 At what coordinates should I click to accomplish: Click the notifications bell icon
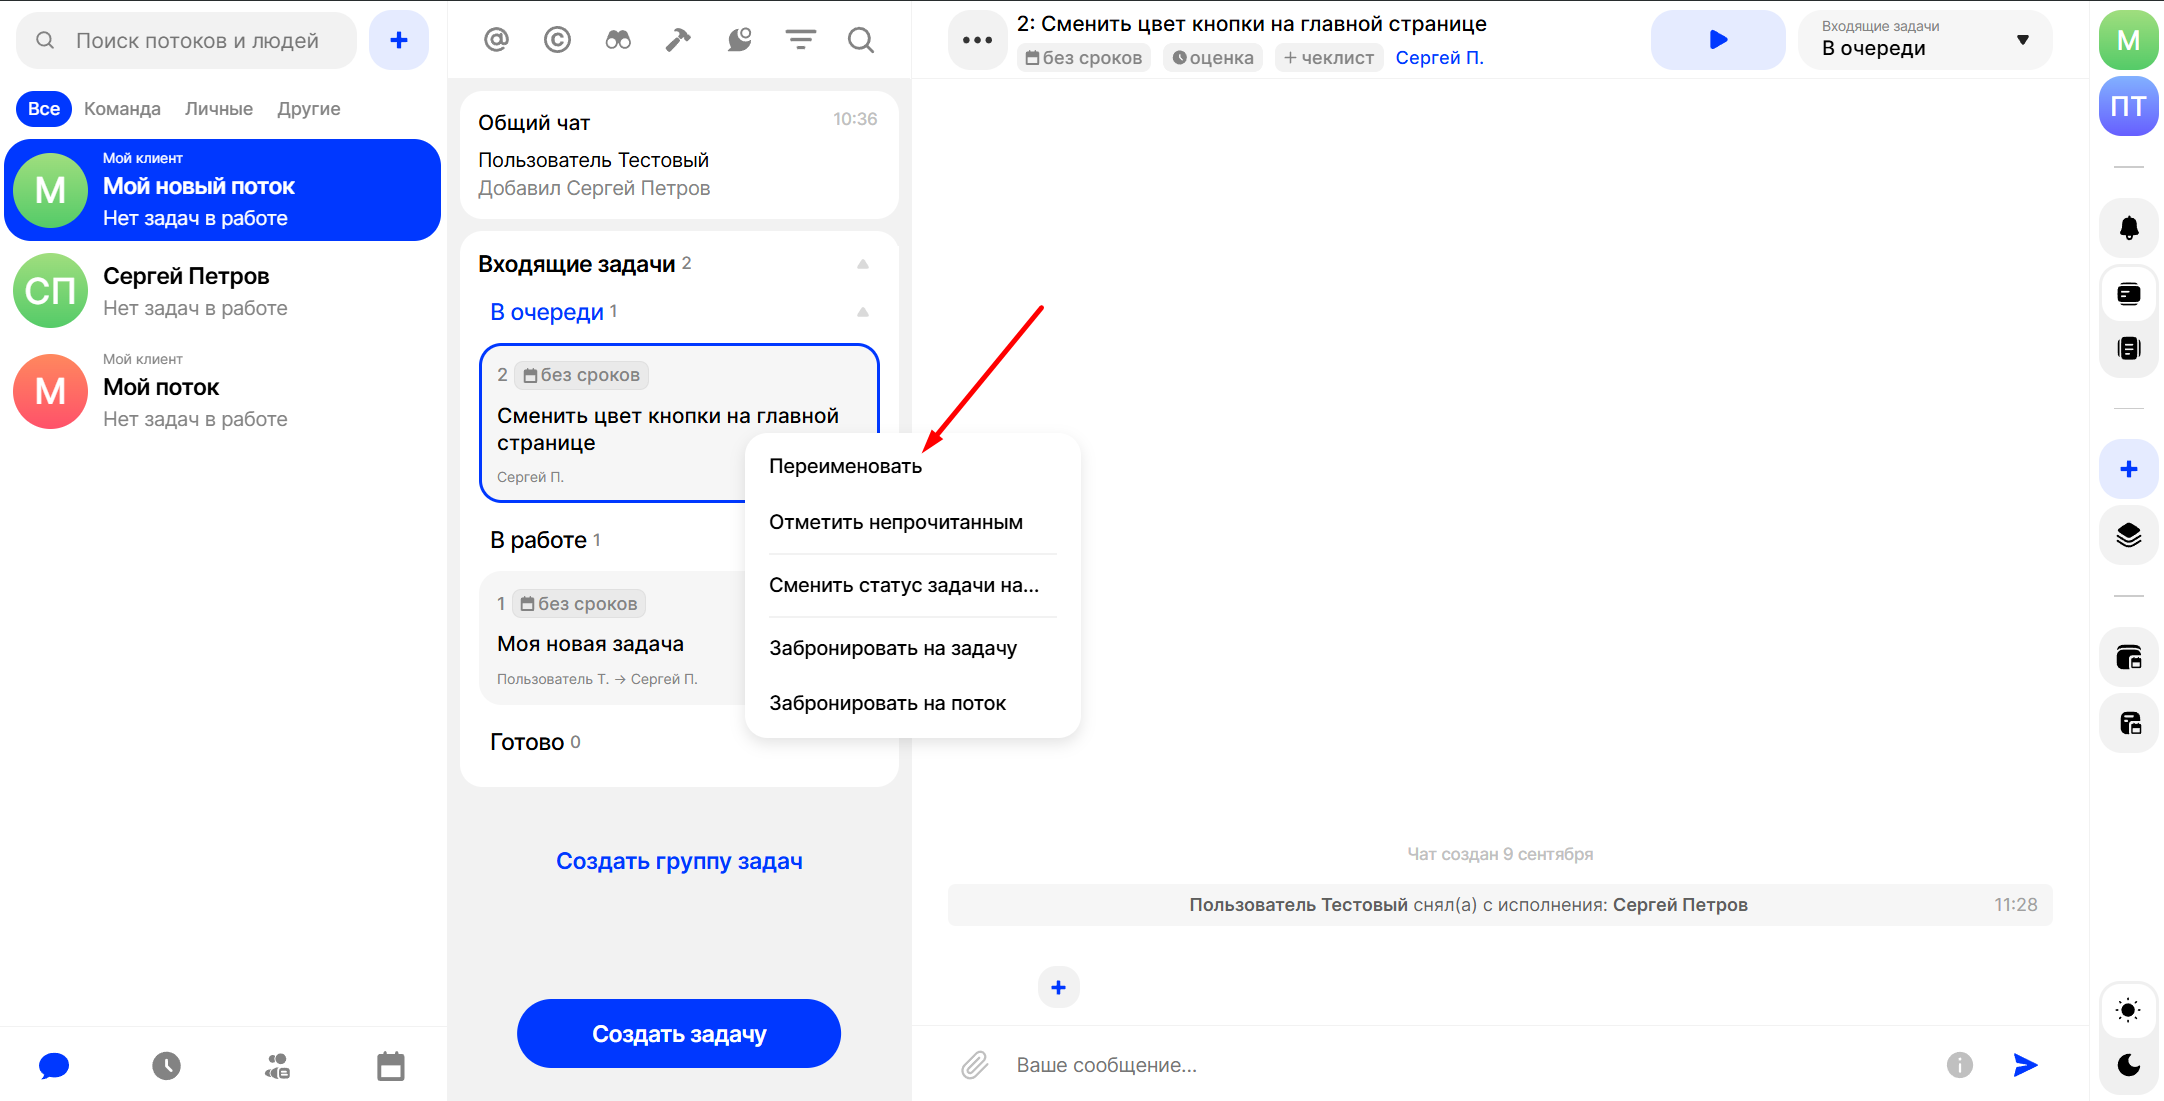pos(2128,228)
